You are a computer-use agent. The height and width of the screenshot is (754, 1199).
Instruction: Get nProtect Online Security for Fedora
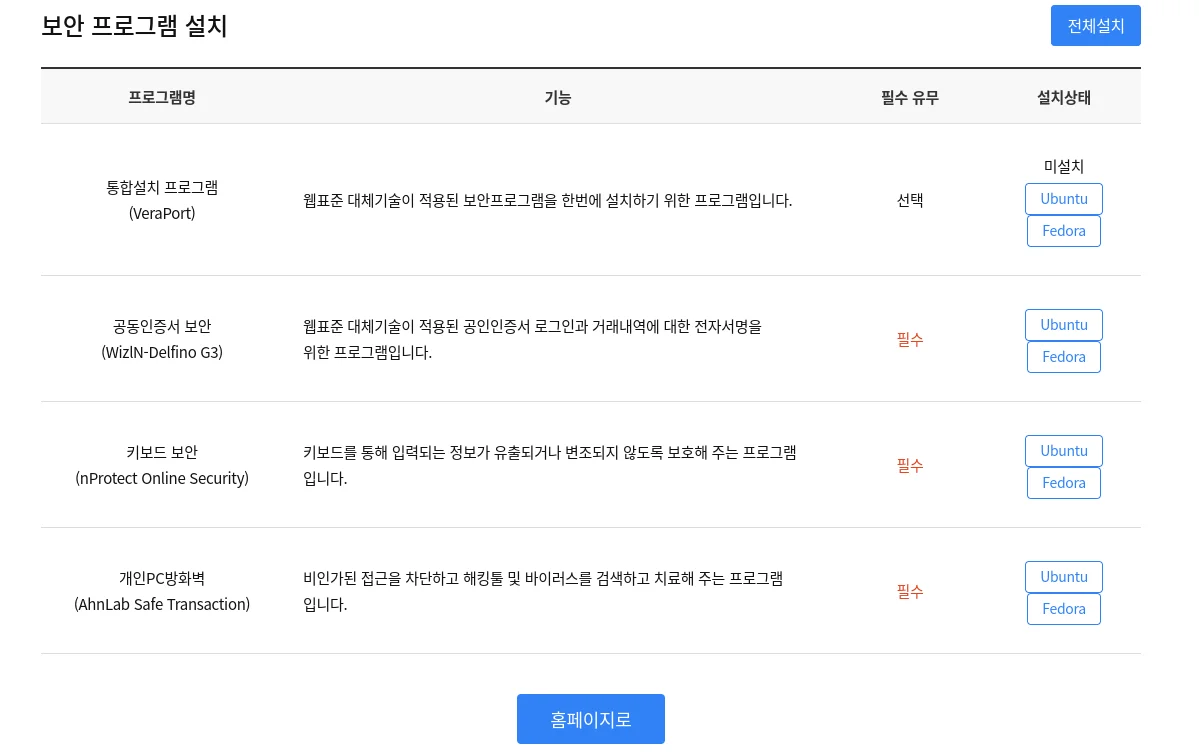tap(1063, 483)
